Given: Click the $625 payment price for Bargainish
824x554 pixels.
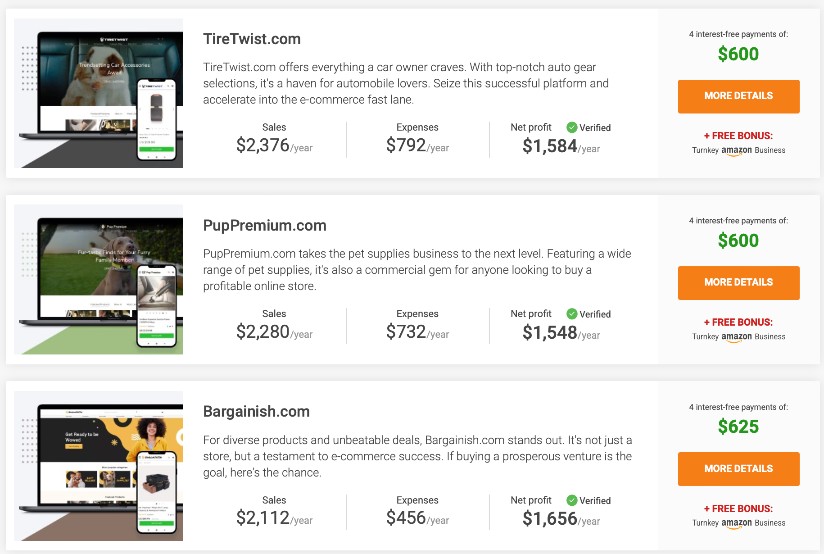Looking at the screenshot, I should point(738,427).
